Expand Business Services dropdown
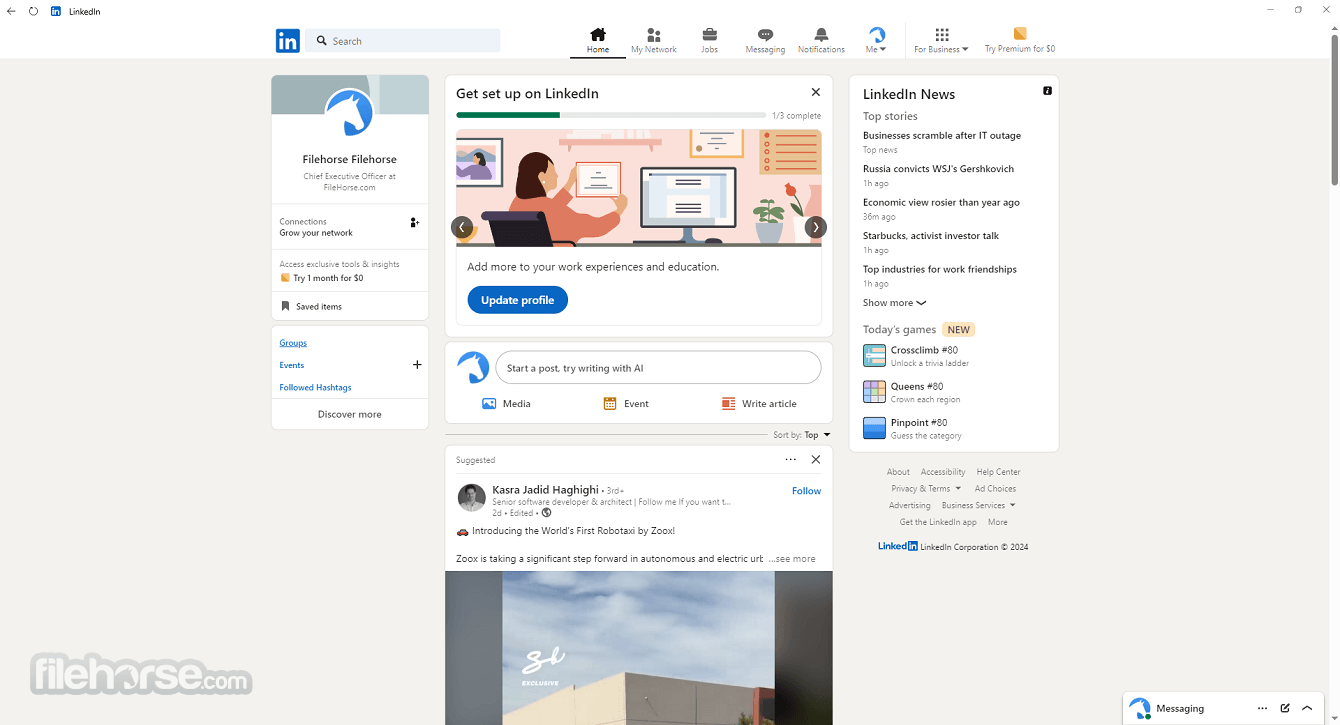The height and width of the screenshot is (725, 1340). [x=978, y=506]
